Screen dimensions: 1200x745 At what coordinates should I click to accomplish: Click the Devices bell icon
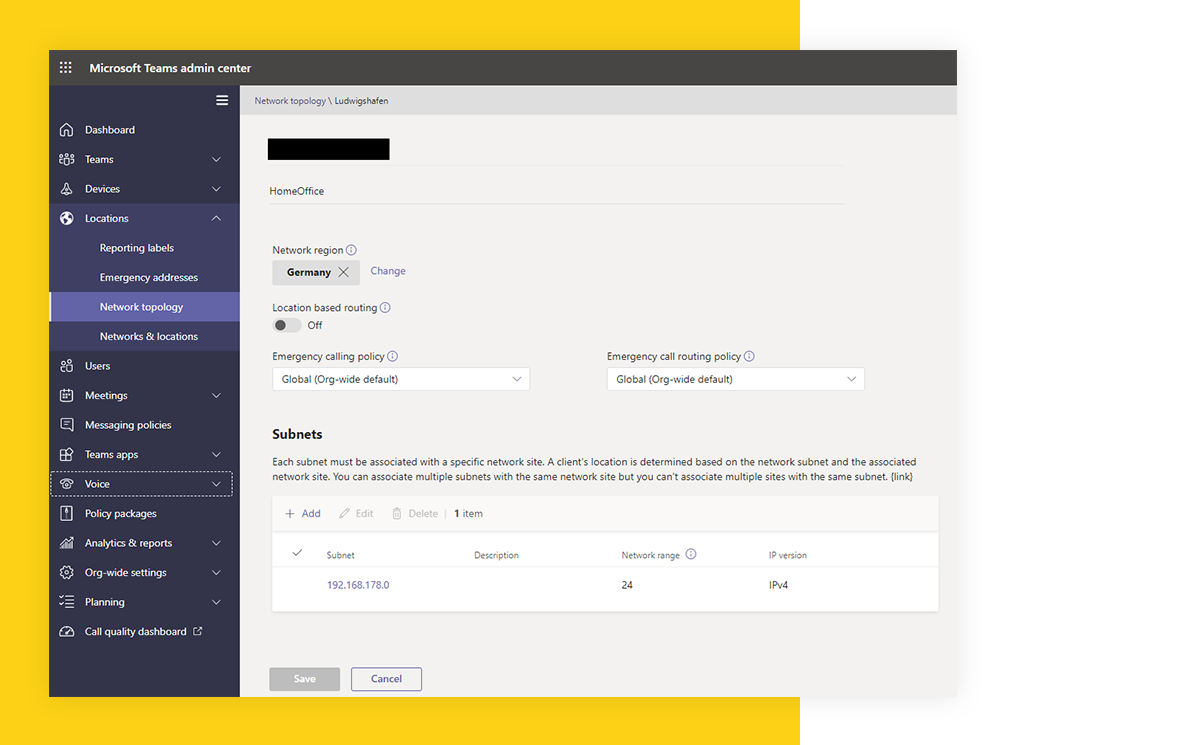[x=67, y=189]
